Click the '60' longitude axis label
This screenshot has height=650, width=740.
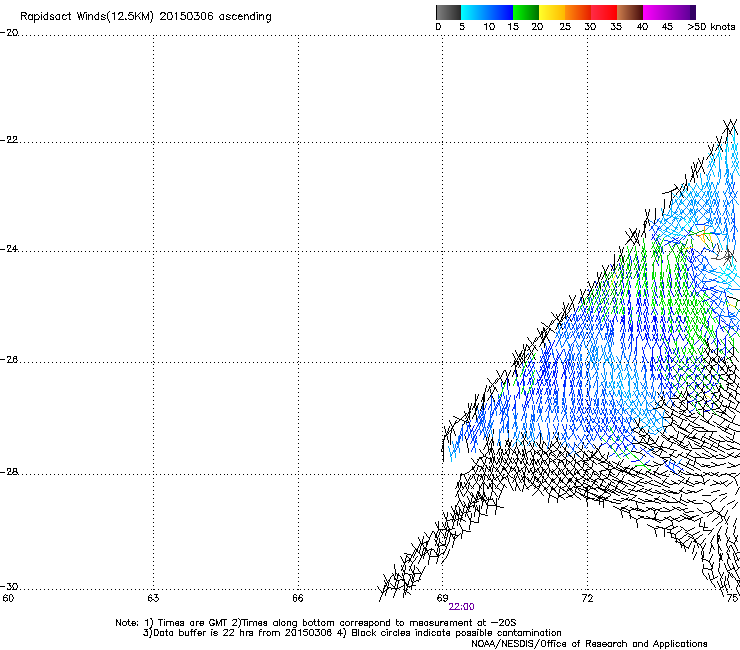coord(8,598)
